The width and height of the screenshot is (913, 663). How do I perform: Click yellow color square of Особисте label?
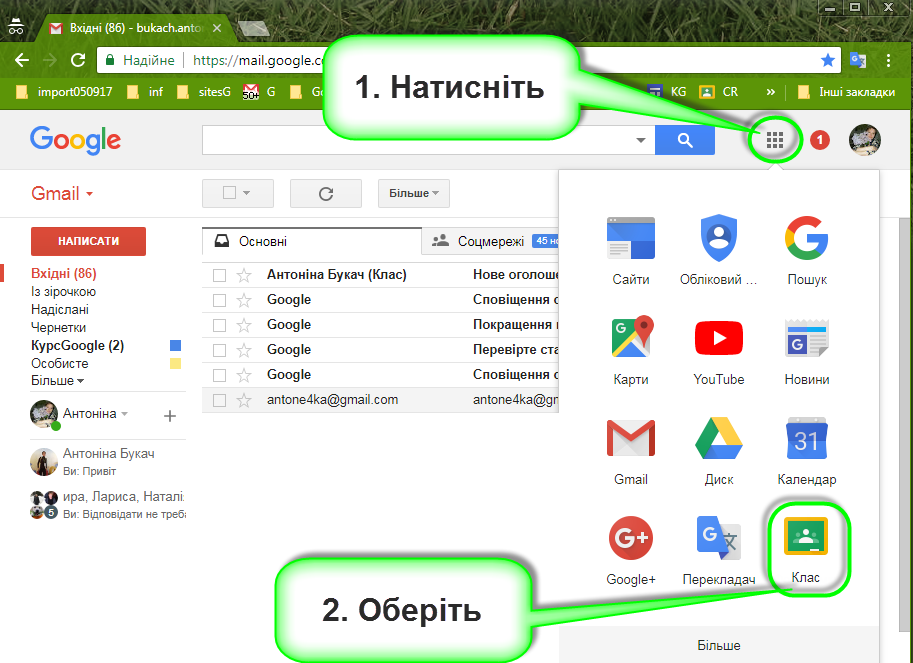click(x=175, y=364)
